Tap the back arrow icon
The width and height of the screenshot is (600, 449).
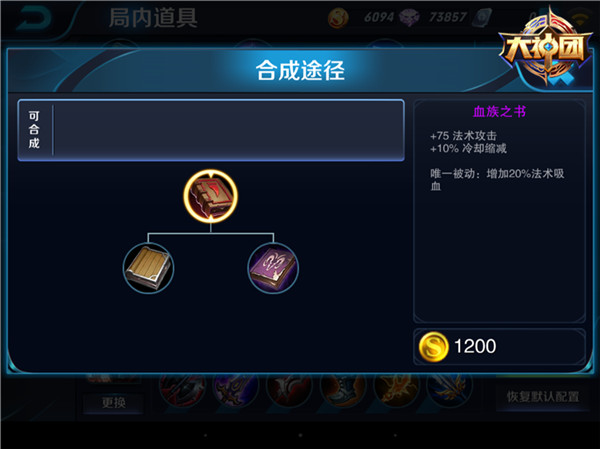coord(34,18)
